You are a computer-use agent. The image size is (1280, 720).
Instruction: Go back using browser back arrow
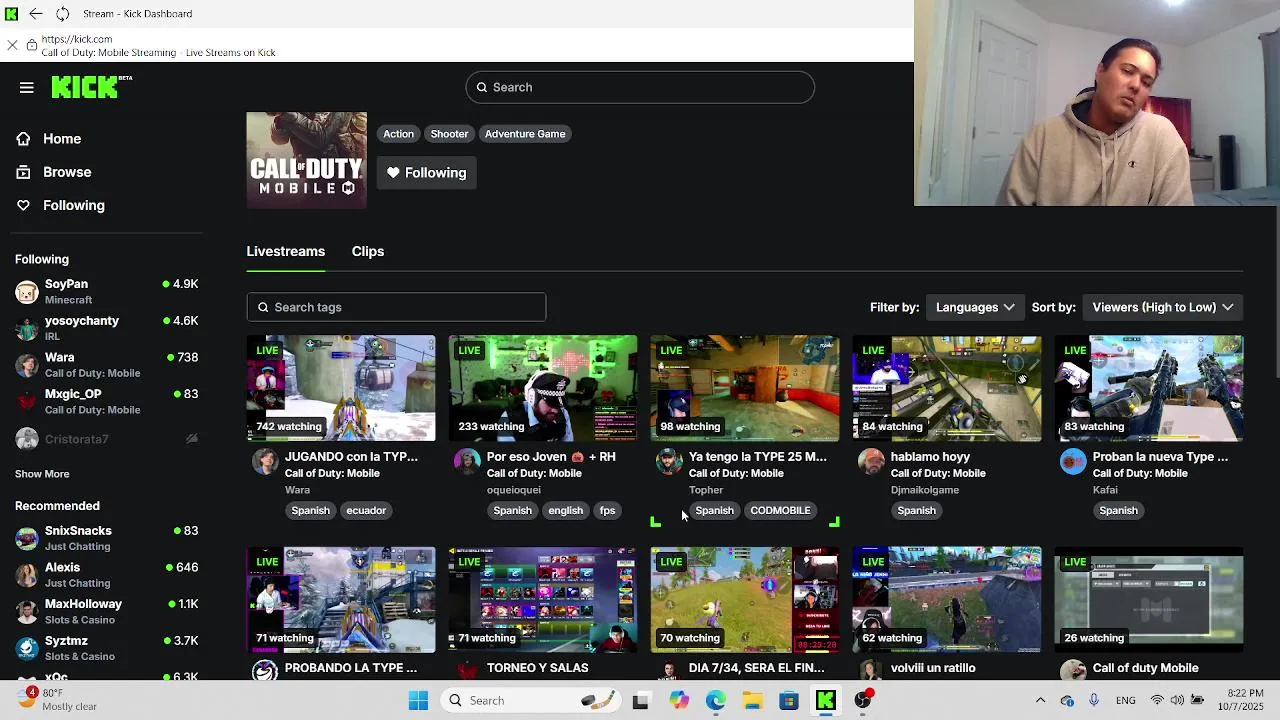[36, 14]
